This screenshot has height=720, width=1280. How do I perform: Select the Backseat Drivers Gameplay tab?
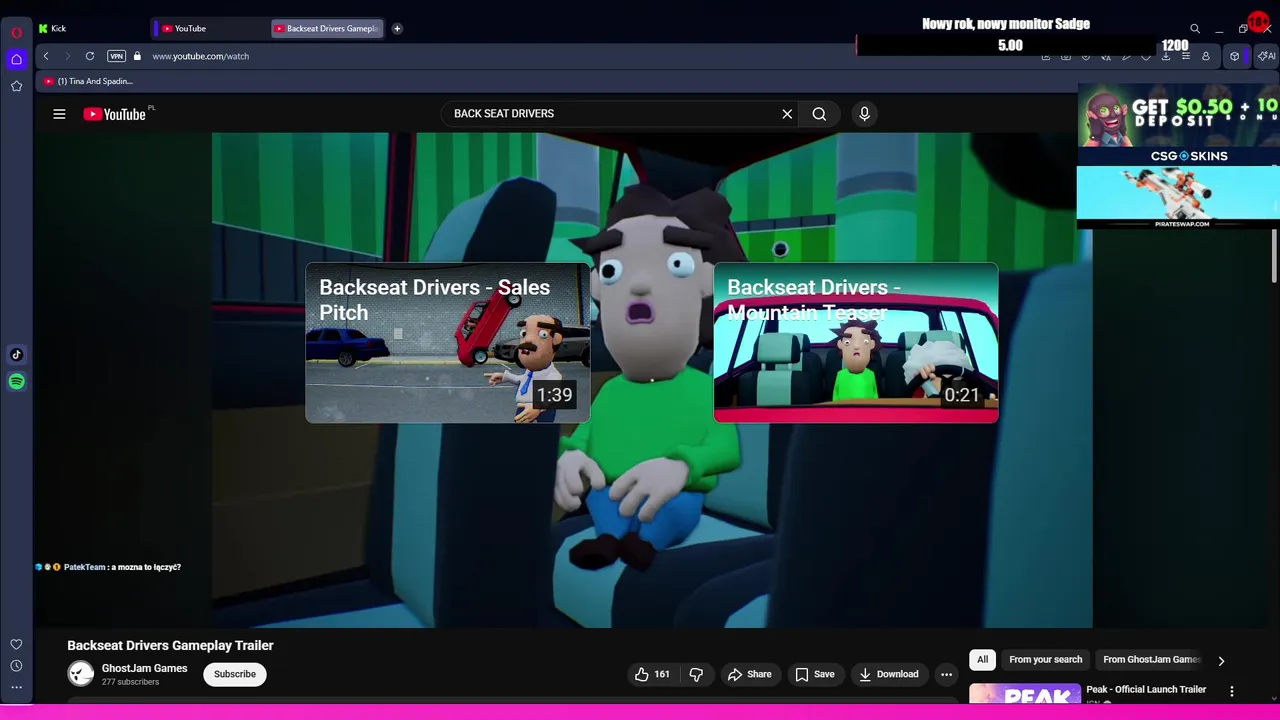pyautogui.click(x=326, y=28)
